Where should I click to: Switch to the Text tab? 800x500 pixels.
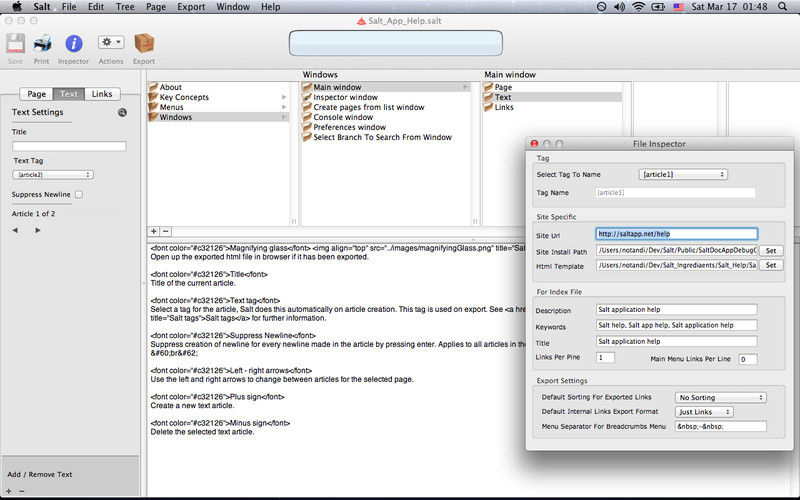[x=68, y=94]
